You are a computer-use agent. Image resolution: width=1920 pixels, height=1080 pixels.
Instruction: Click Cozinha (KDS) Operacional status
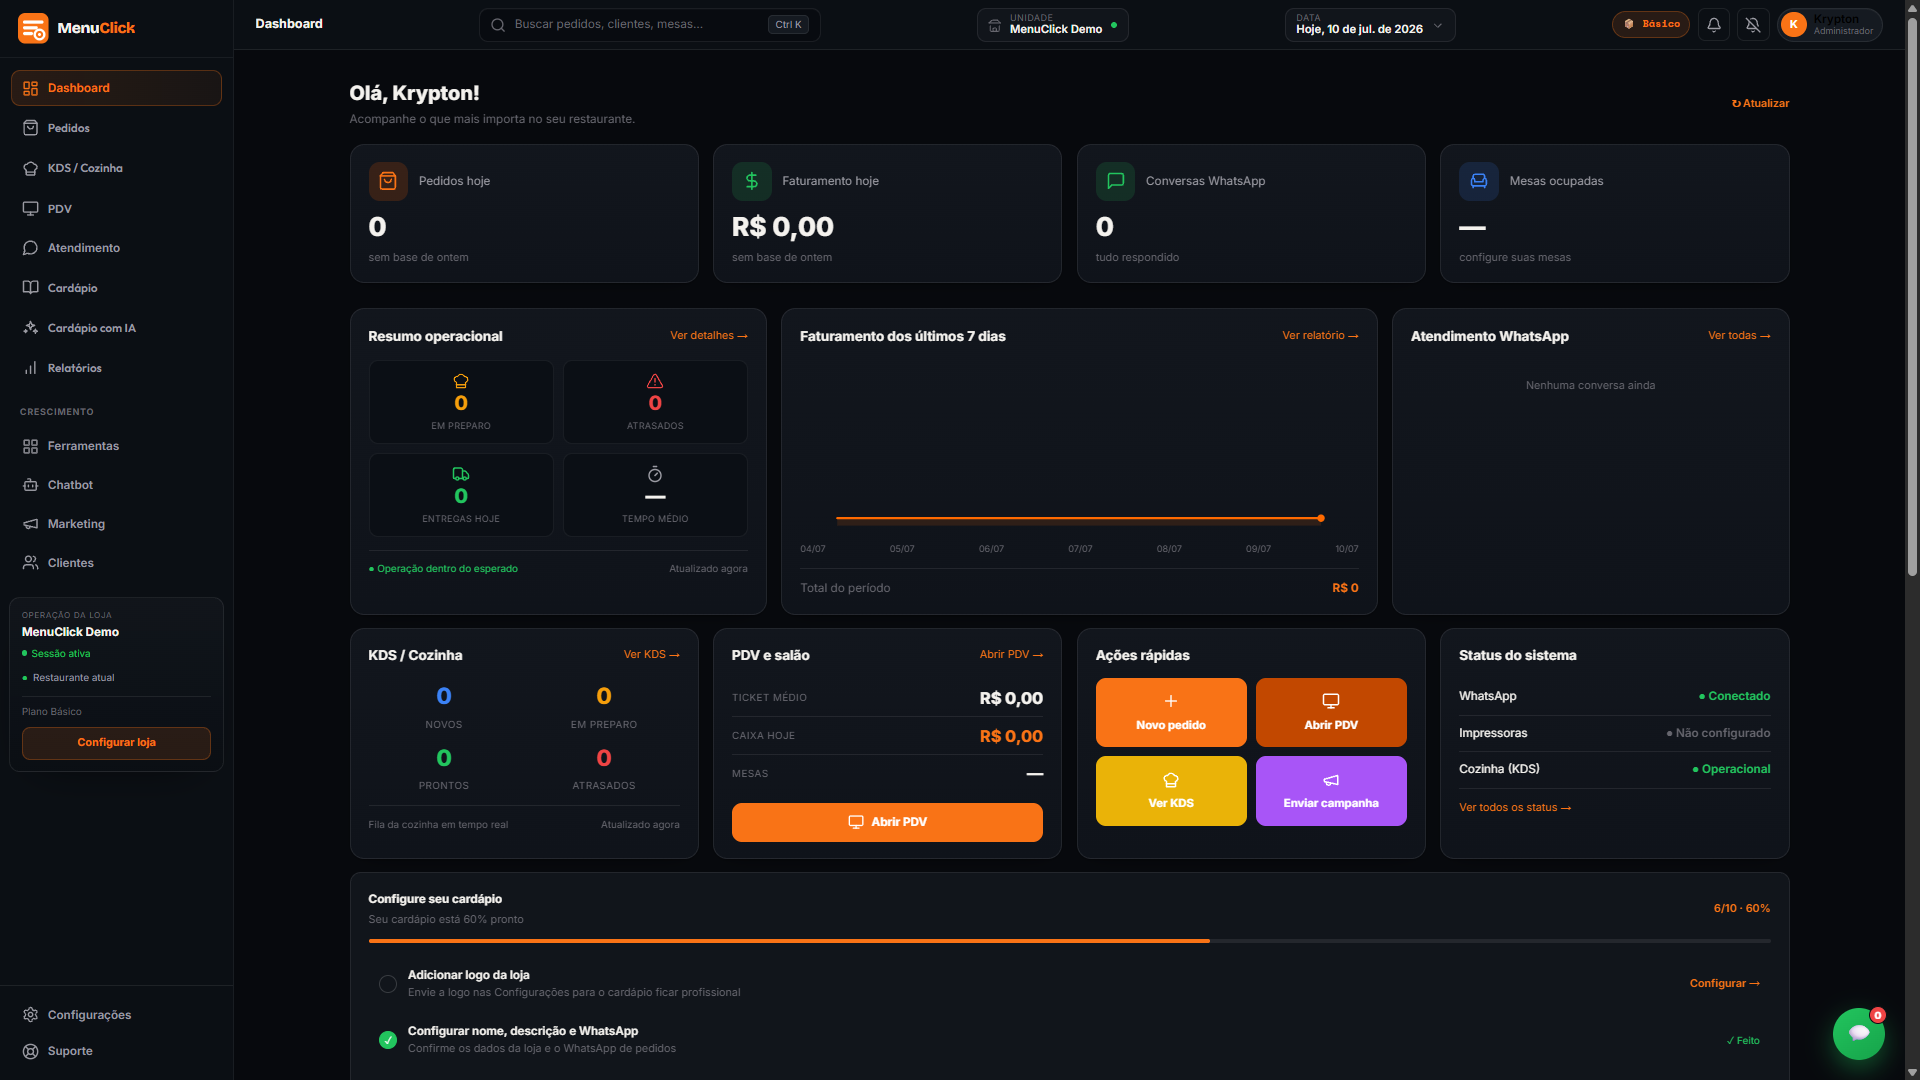[1731, 769]
